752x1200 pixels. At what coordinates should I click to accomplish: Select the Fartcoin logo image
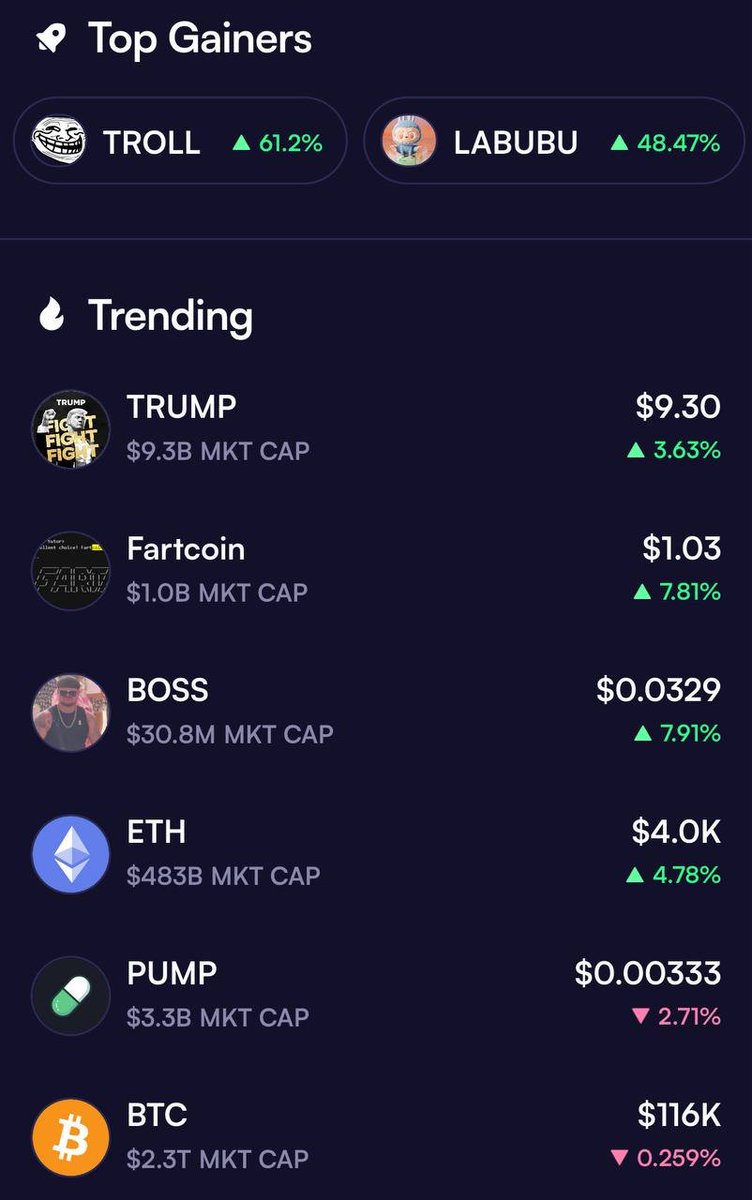click(71, 571)
